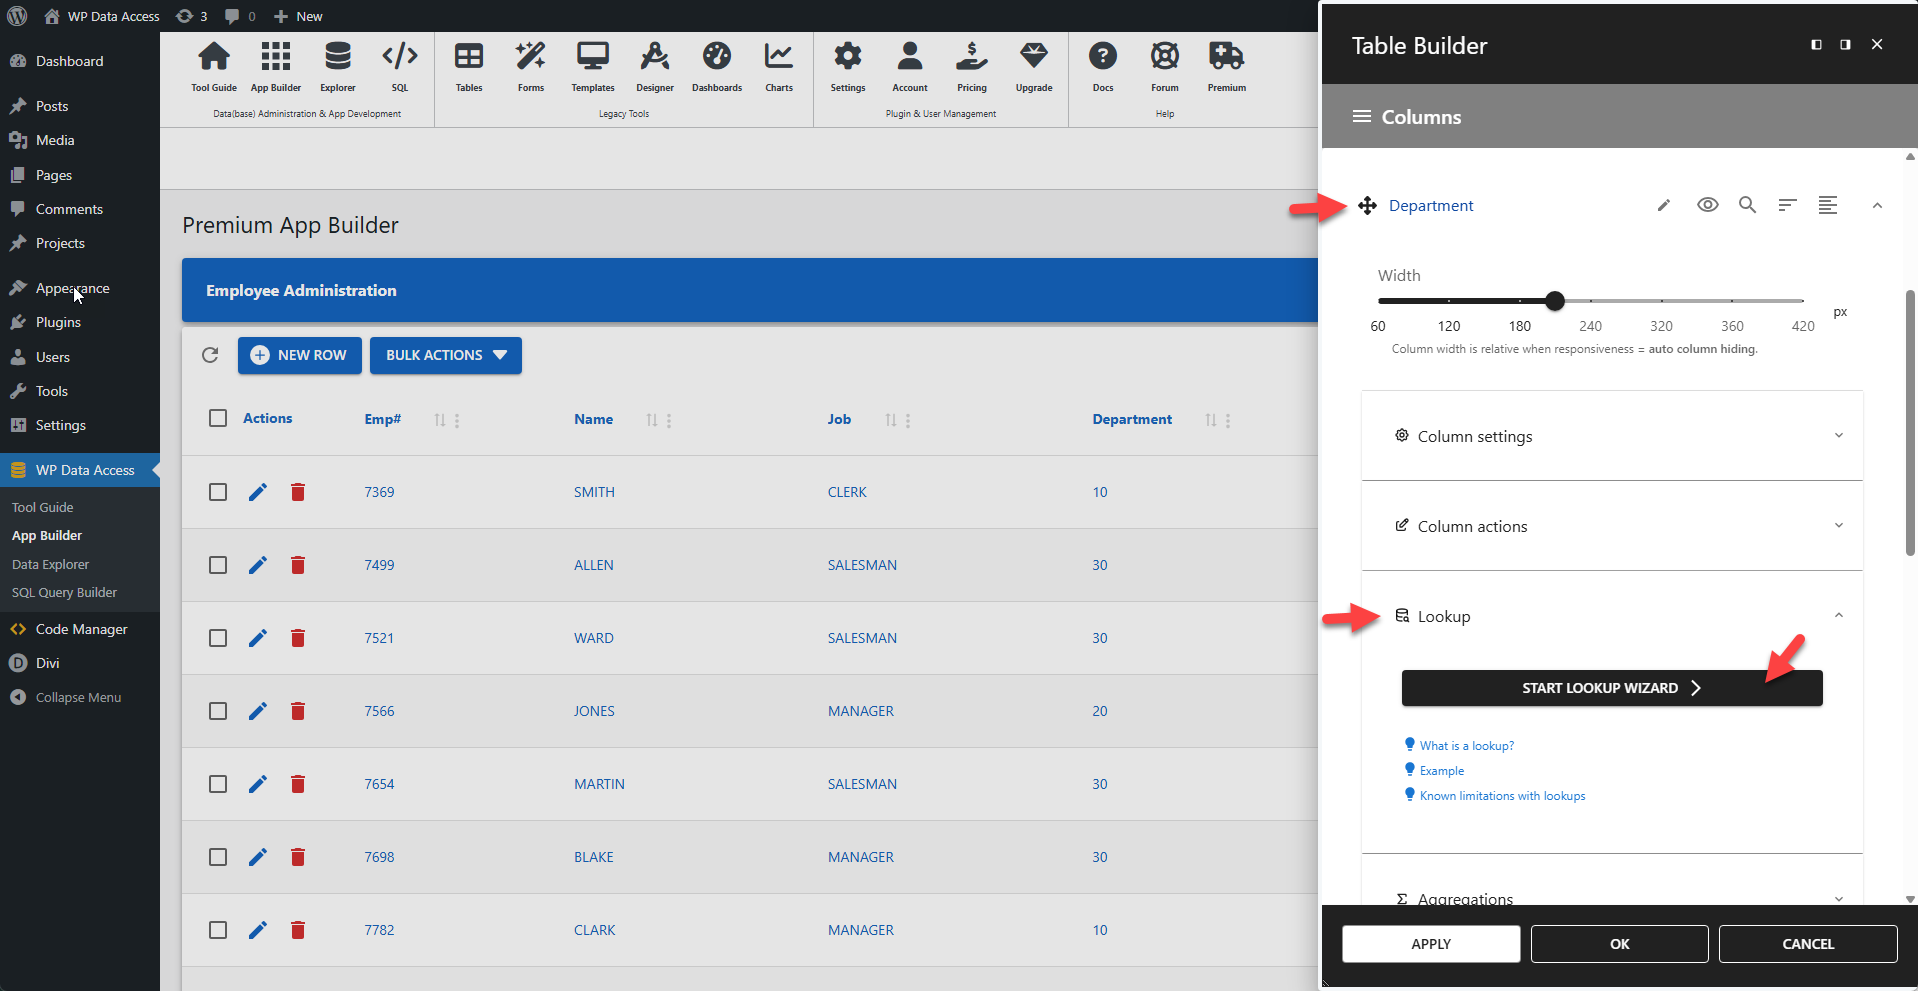Delete employee row 7521 via trash icon
This screenshot has height=991, width=1918.
click(297, 638)
